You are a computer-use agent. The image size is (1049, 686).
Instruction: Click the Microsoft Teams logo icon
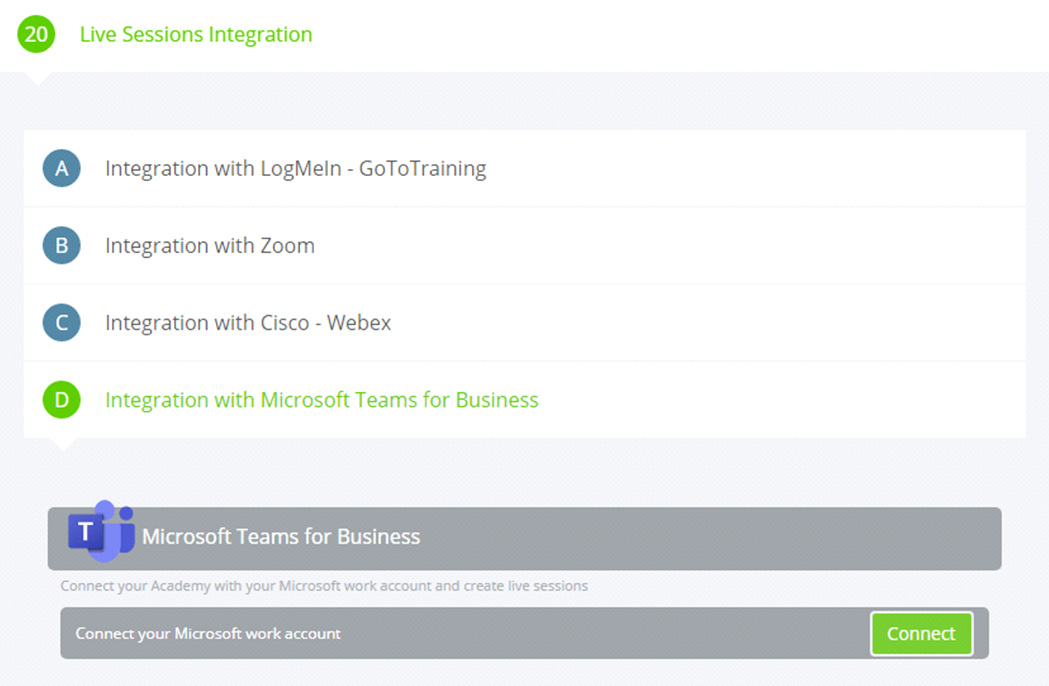pyautogui.click(x=101, y=531)
